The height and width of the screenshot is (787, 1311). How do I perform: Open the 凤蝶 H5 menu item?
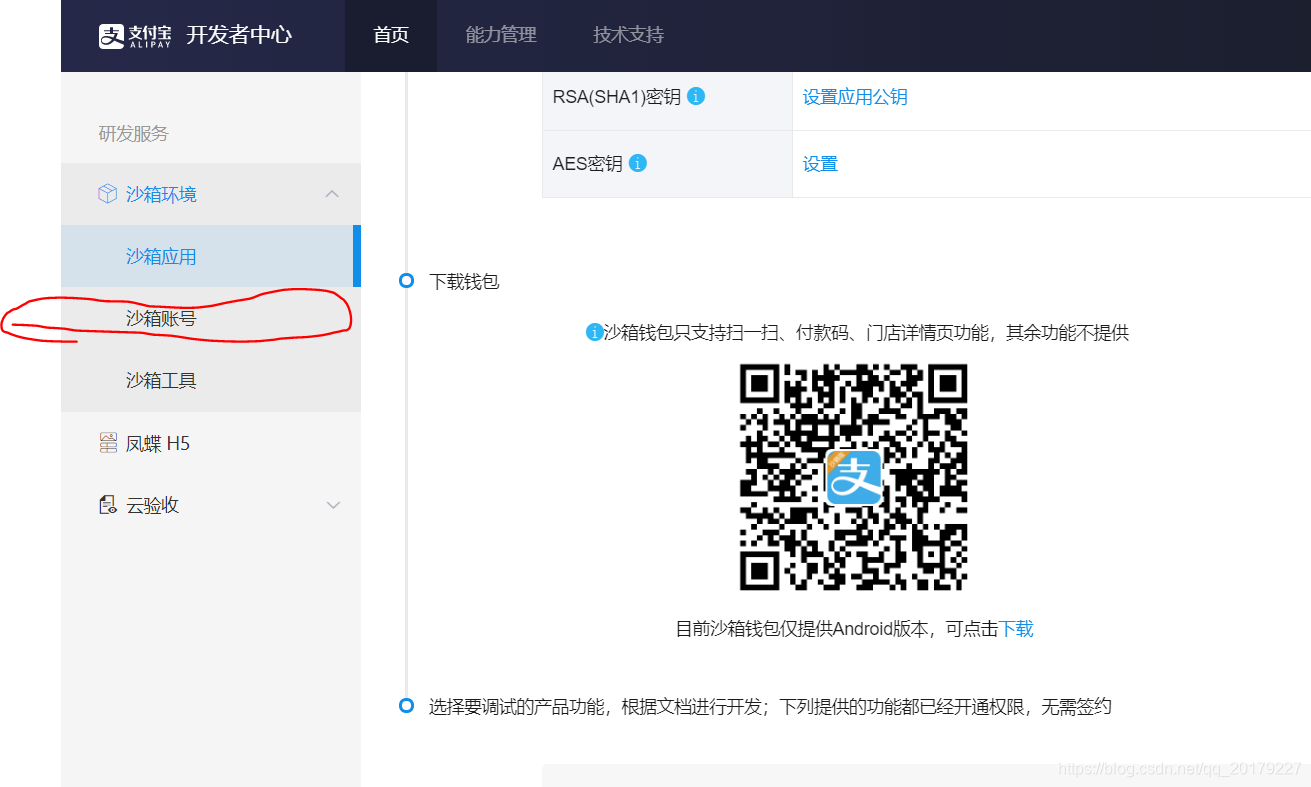(211, 443)
